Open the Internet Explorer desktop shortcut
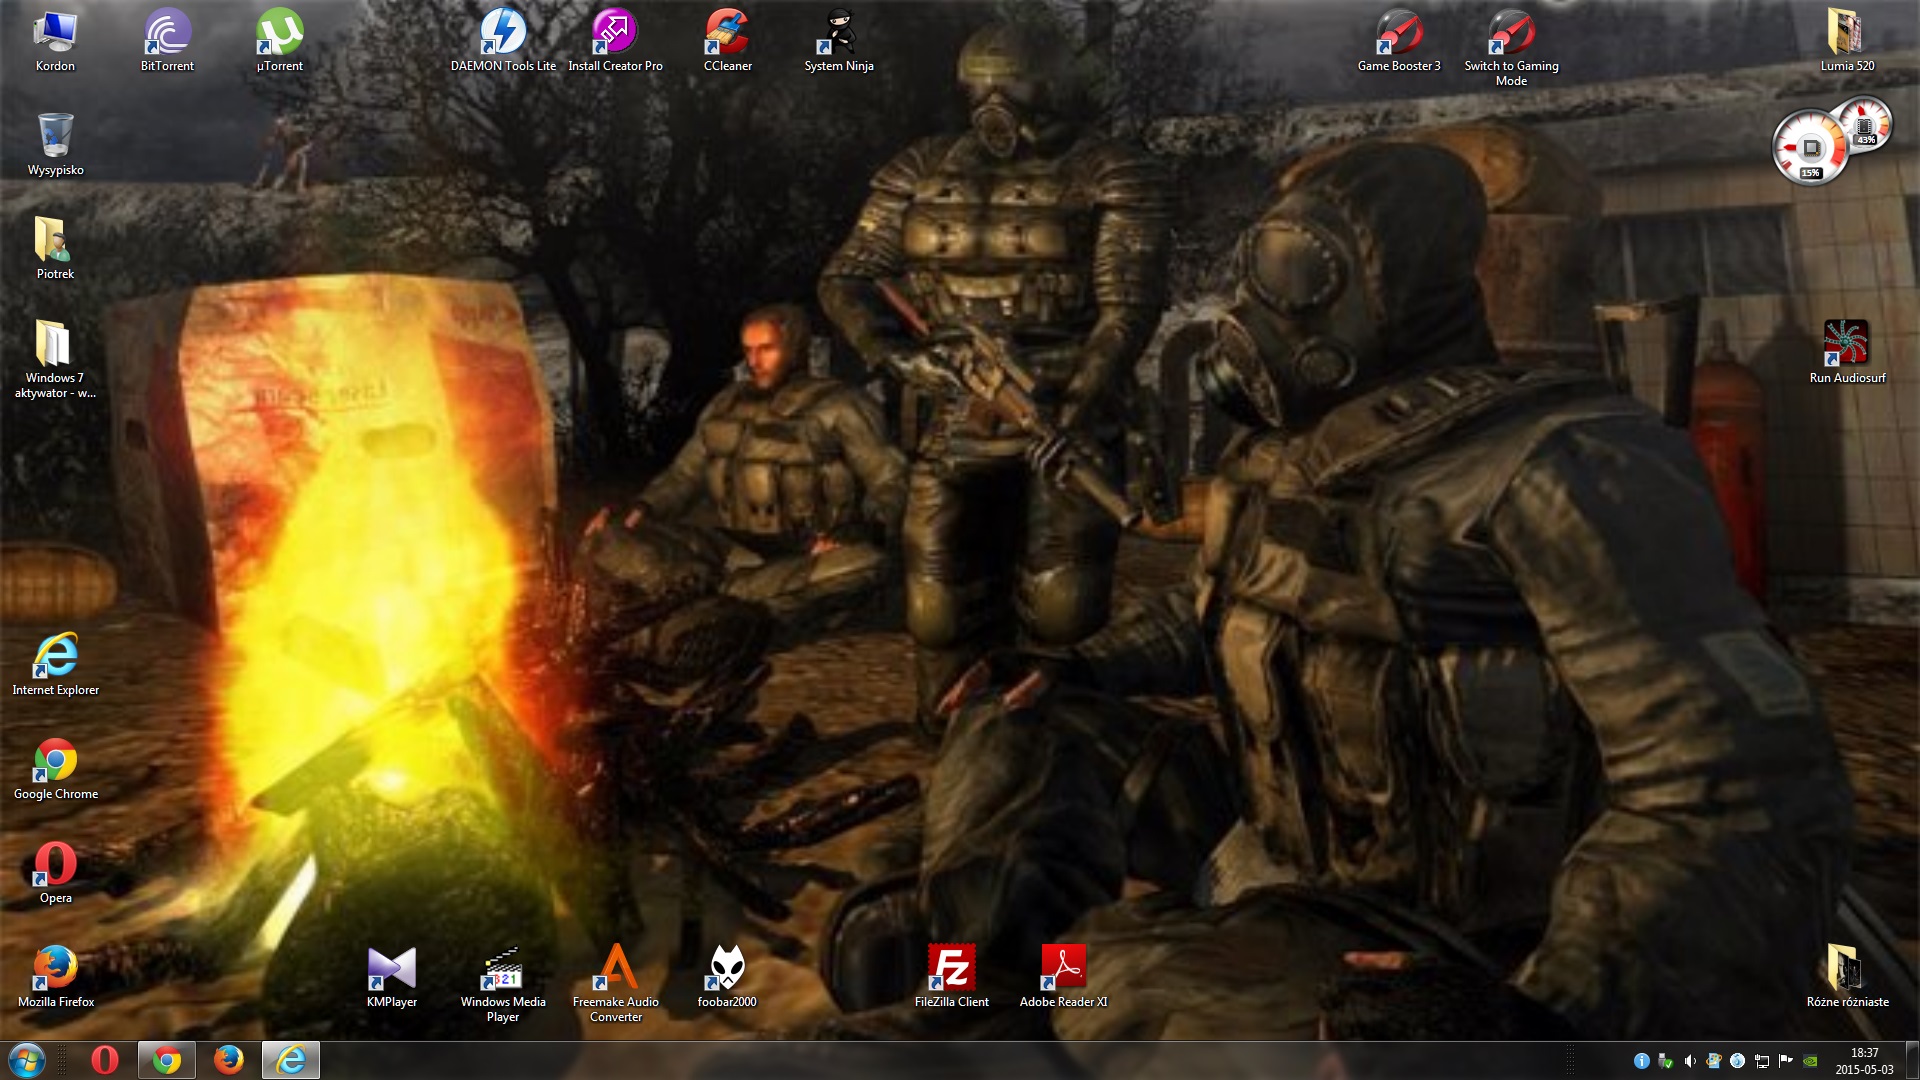Viewport: 1920px width, 1080px height. pyautogui.click(x=55, y=664)
